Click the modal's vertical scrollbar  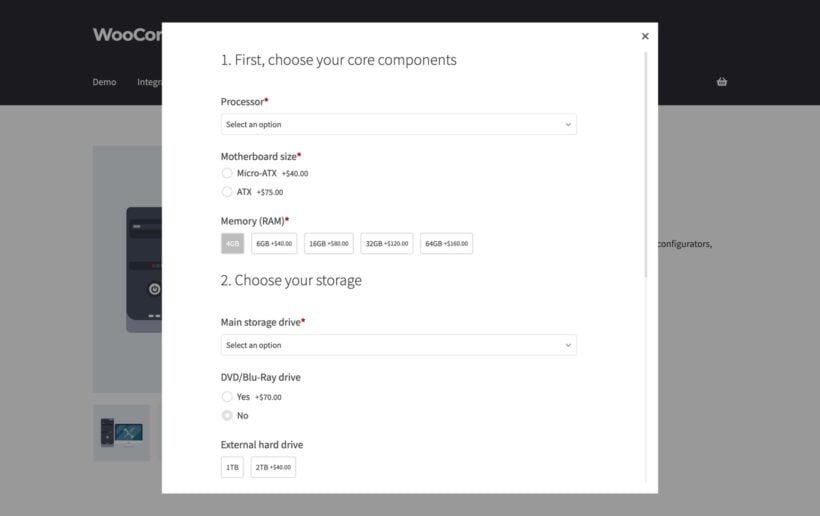tap(646, 165)
